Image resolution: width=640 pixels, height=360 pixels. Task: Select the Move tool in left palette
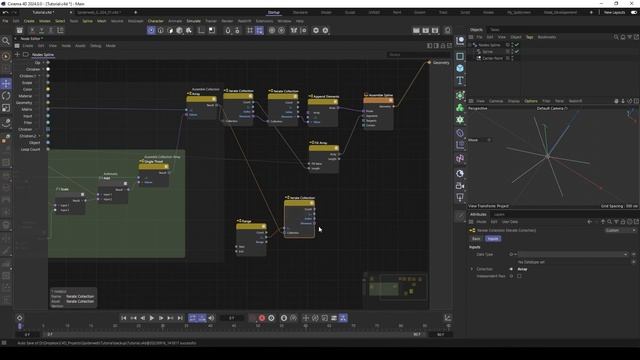[x=6, y=84]
